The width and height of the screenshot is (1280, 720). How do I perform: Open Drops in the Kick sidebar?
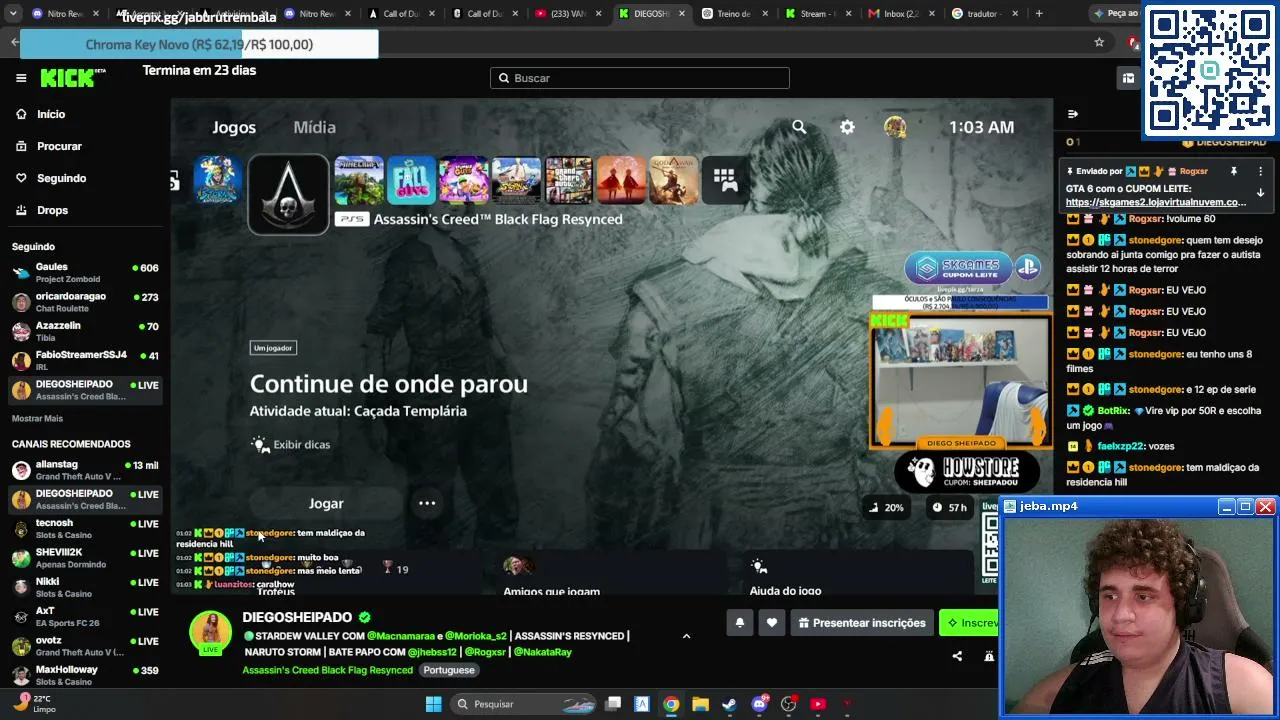(52, 210)
